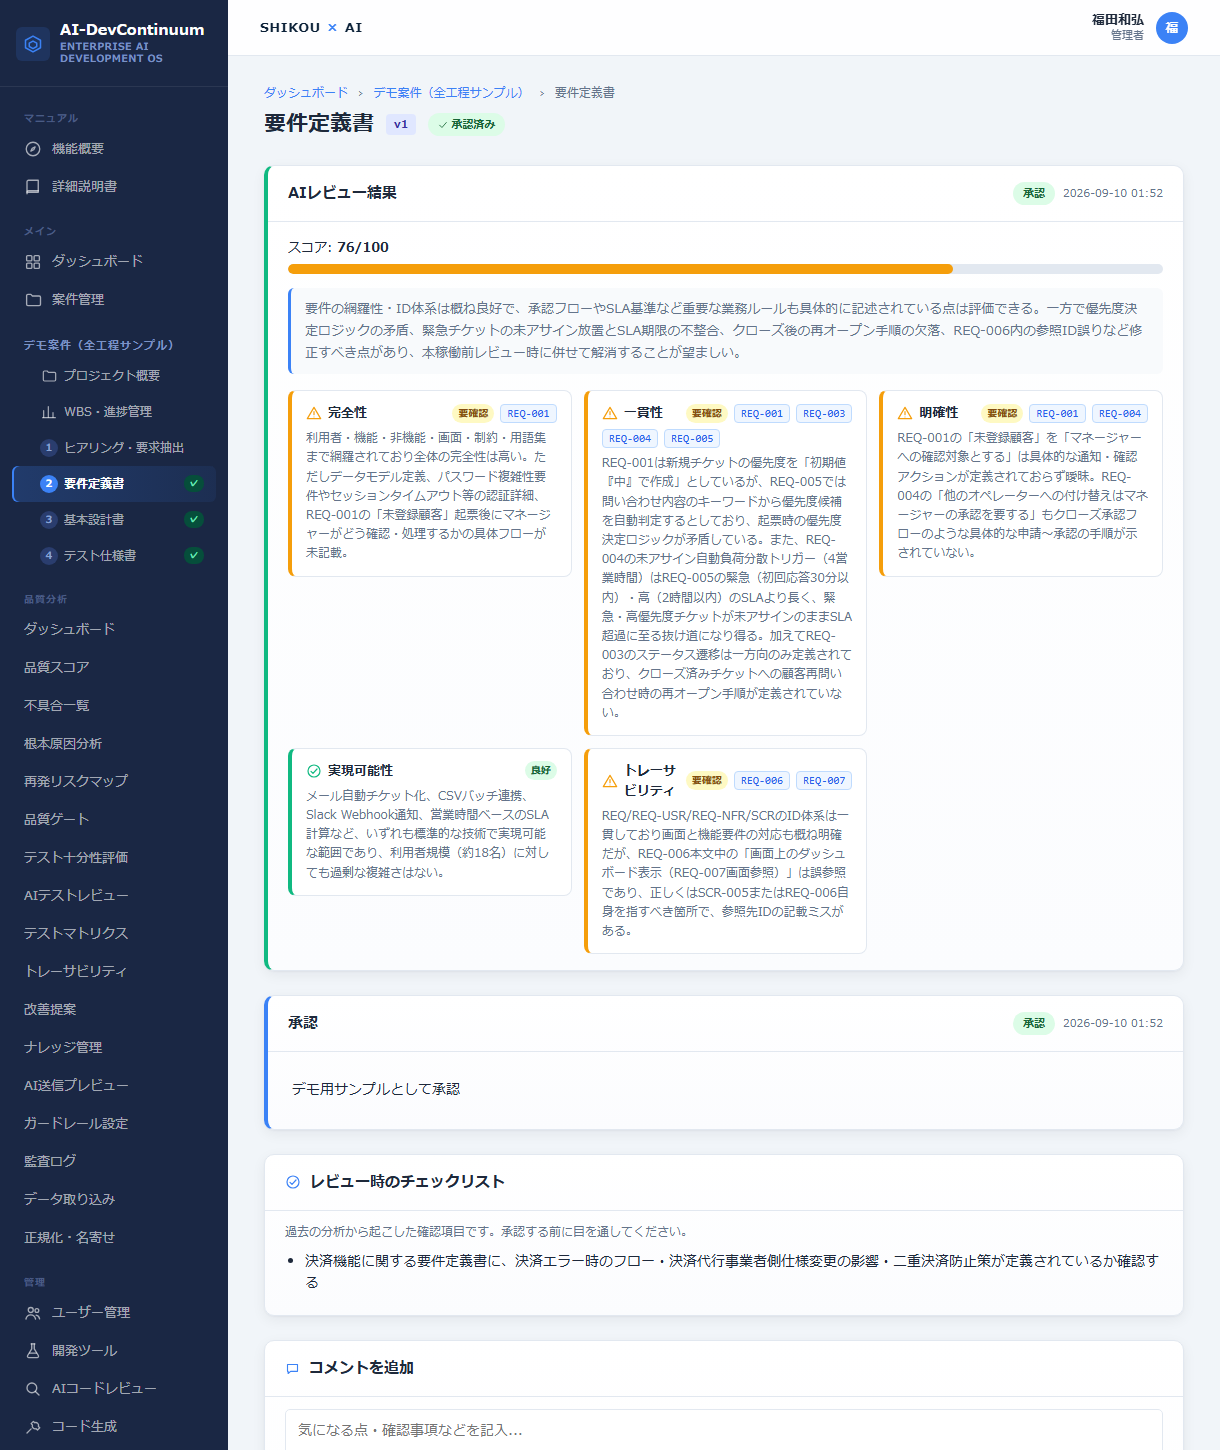Open AIテストレビュー menu item

coord(76,896)
